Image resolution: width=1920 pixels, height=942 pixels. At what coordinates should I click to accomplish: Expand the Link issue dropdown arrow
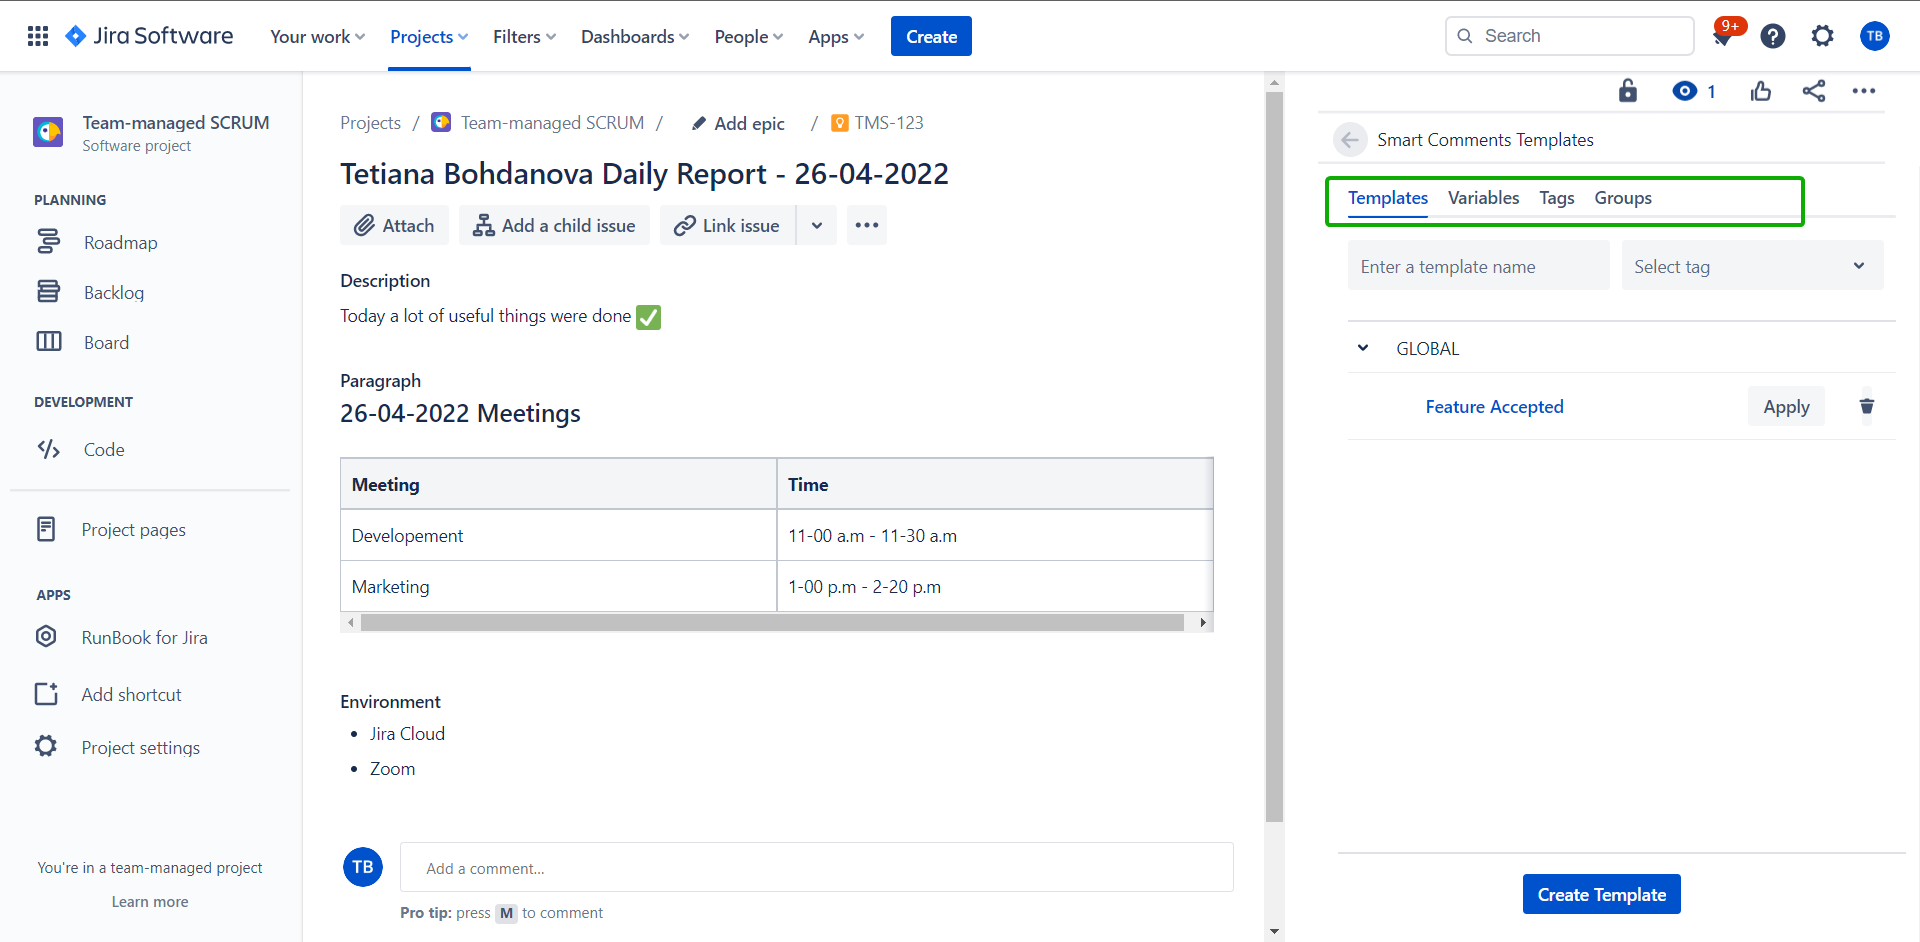817,225
